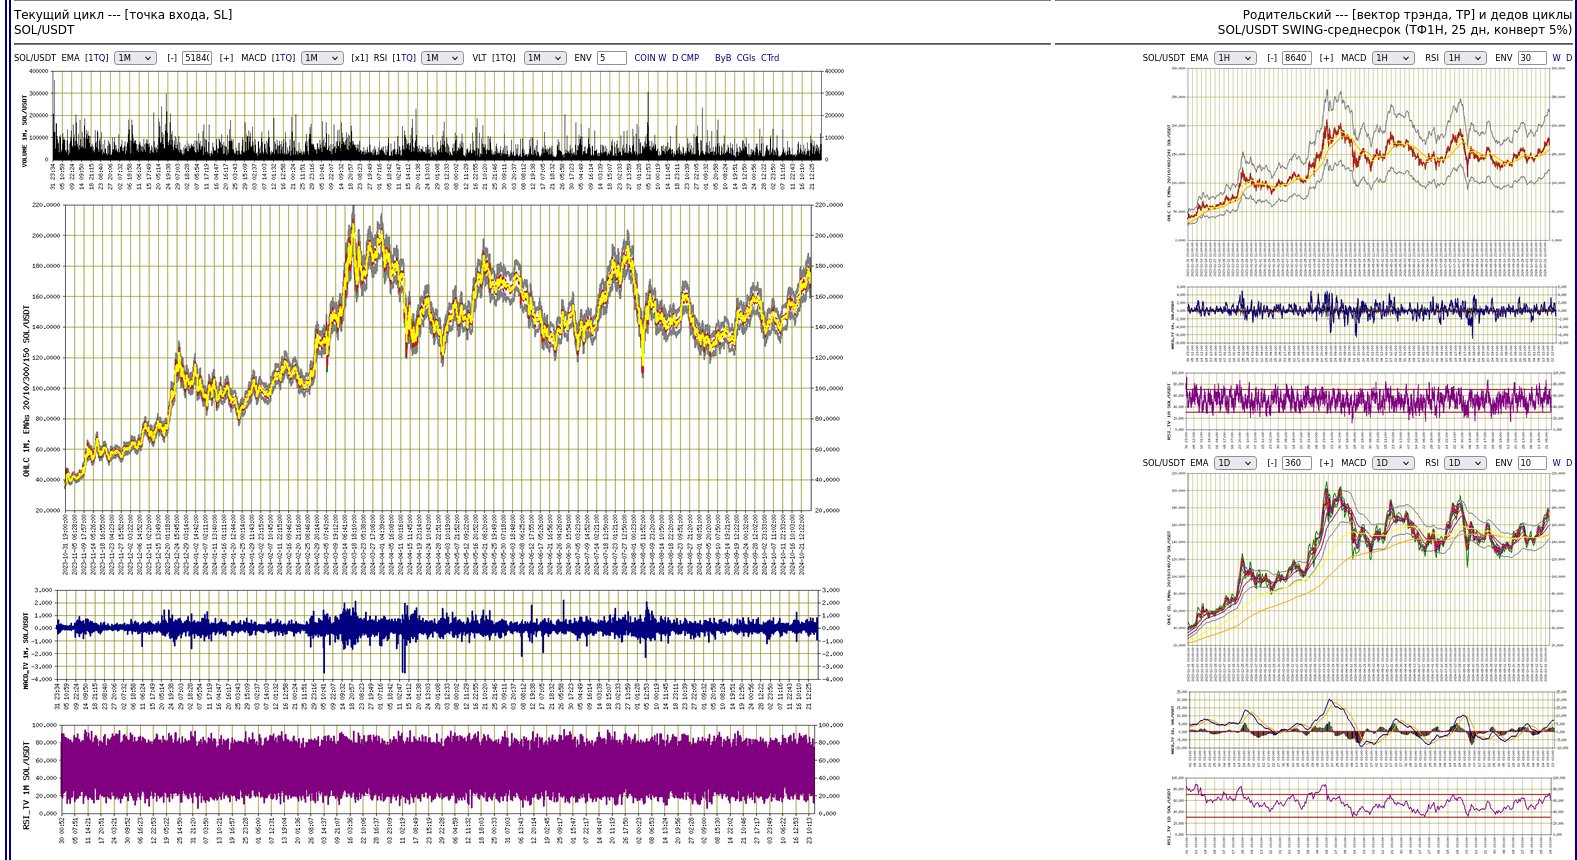1577x860 pixels.
Task: Open the CGls link
Action: pyautogui.click(x=746, y=58)
